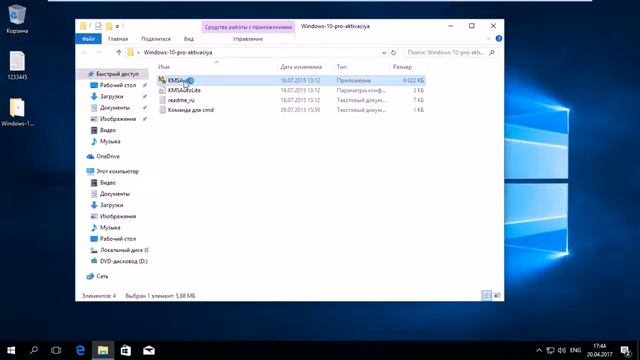This screenshot has width=640, height=360.
Task: Open the Recycle Bin desktop icon
Action: (x=17, y=19)
